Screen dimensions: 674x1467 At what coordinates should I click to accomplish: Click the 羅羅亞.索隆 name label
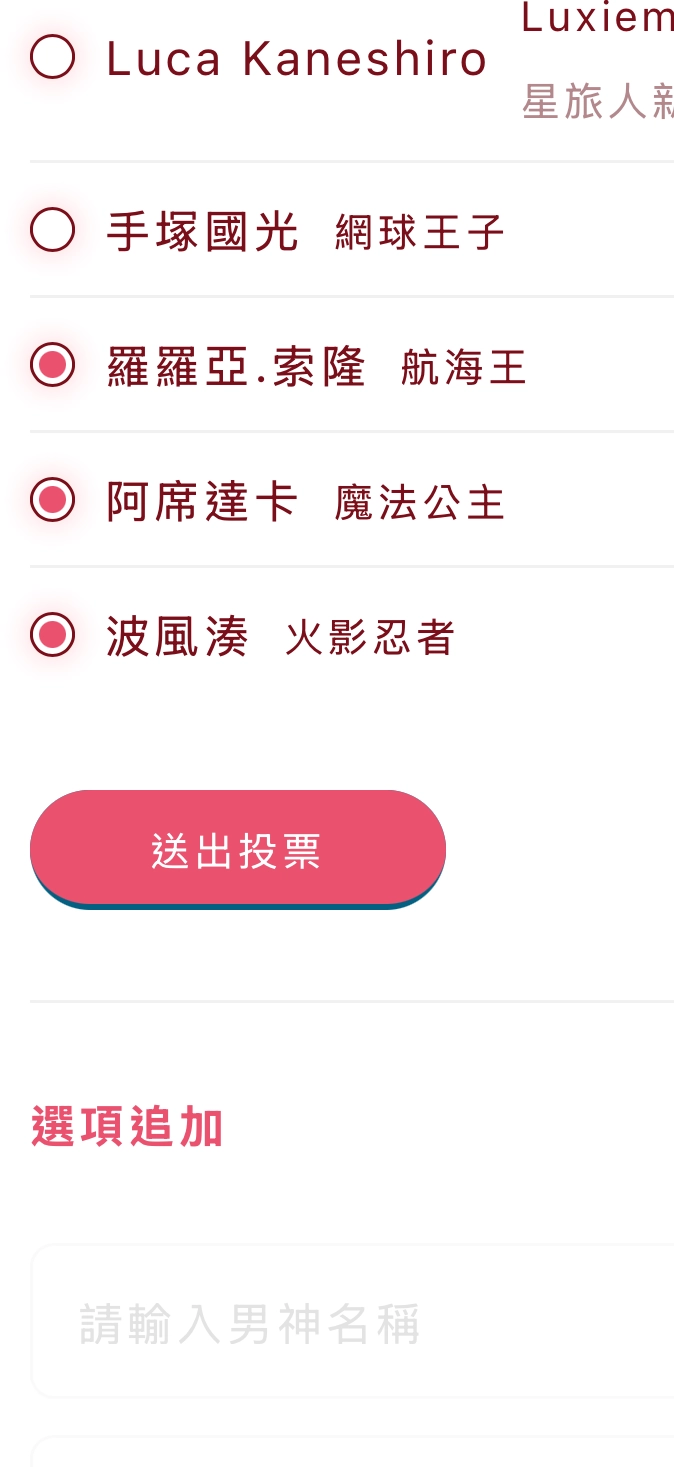coord(236,368)
